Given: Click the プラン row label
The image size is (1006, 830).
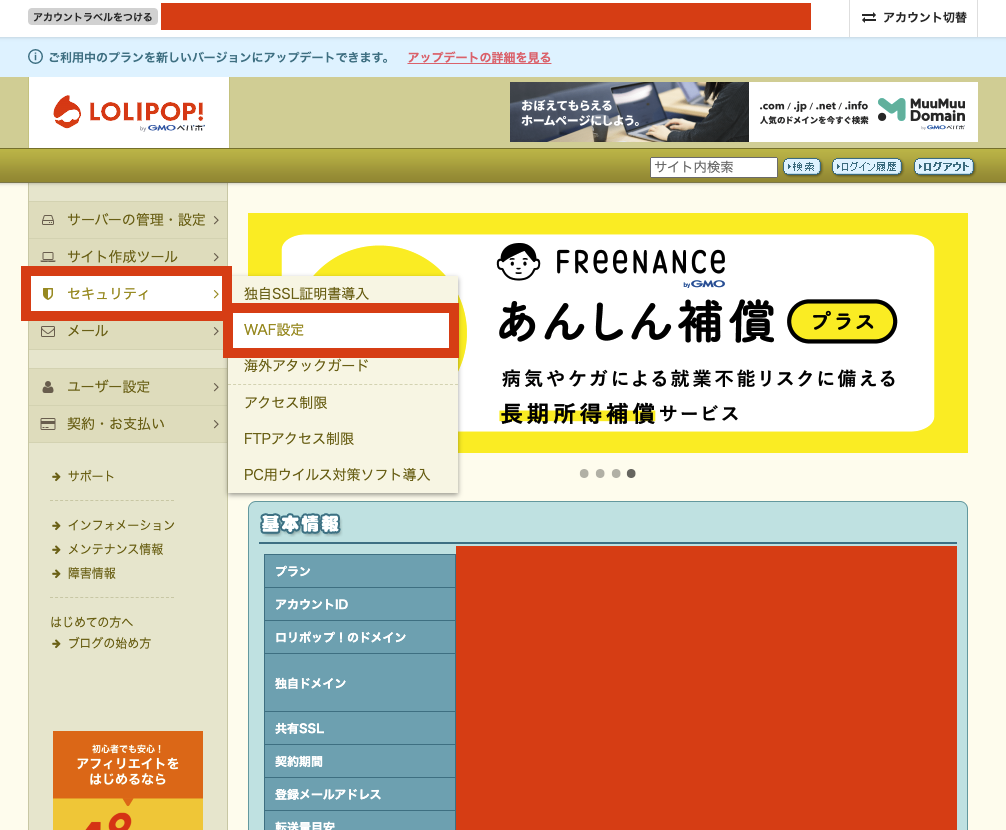Looking at the screenshot, I should click(360, 572).
